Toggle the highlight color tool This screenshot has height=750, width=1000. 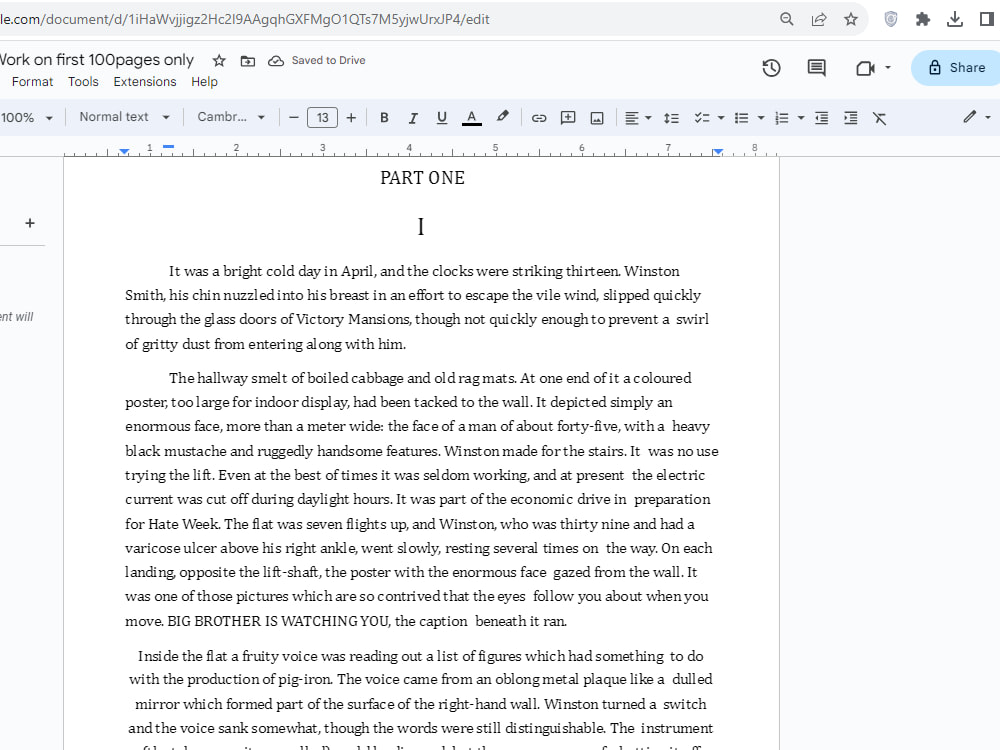502,117
